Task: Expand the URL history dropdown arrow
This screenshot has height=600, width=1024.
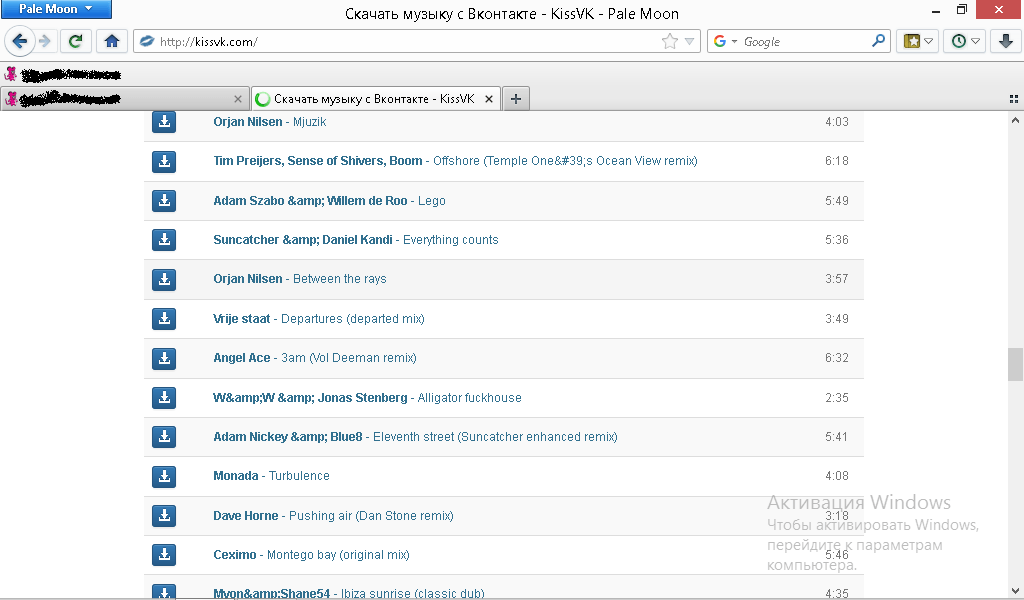Action: pyautogui.click(x=689, y=41)
